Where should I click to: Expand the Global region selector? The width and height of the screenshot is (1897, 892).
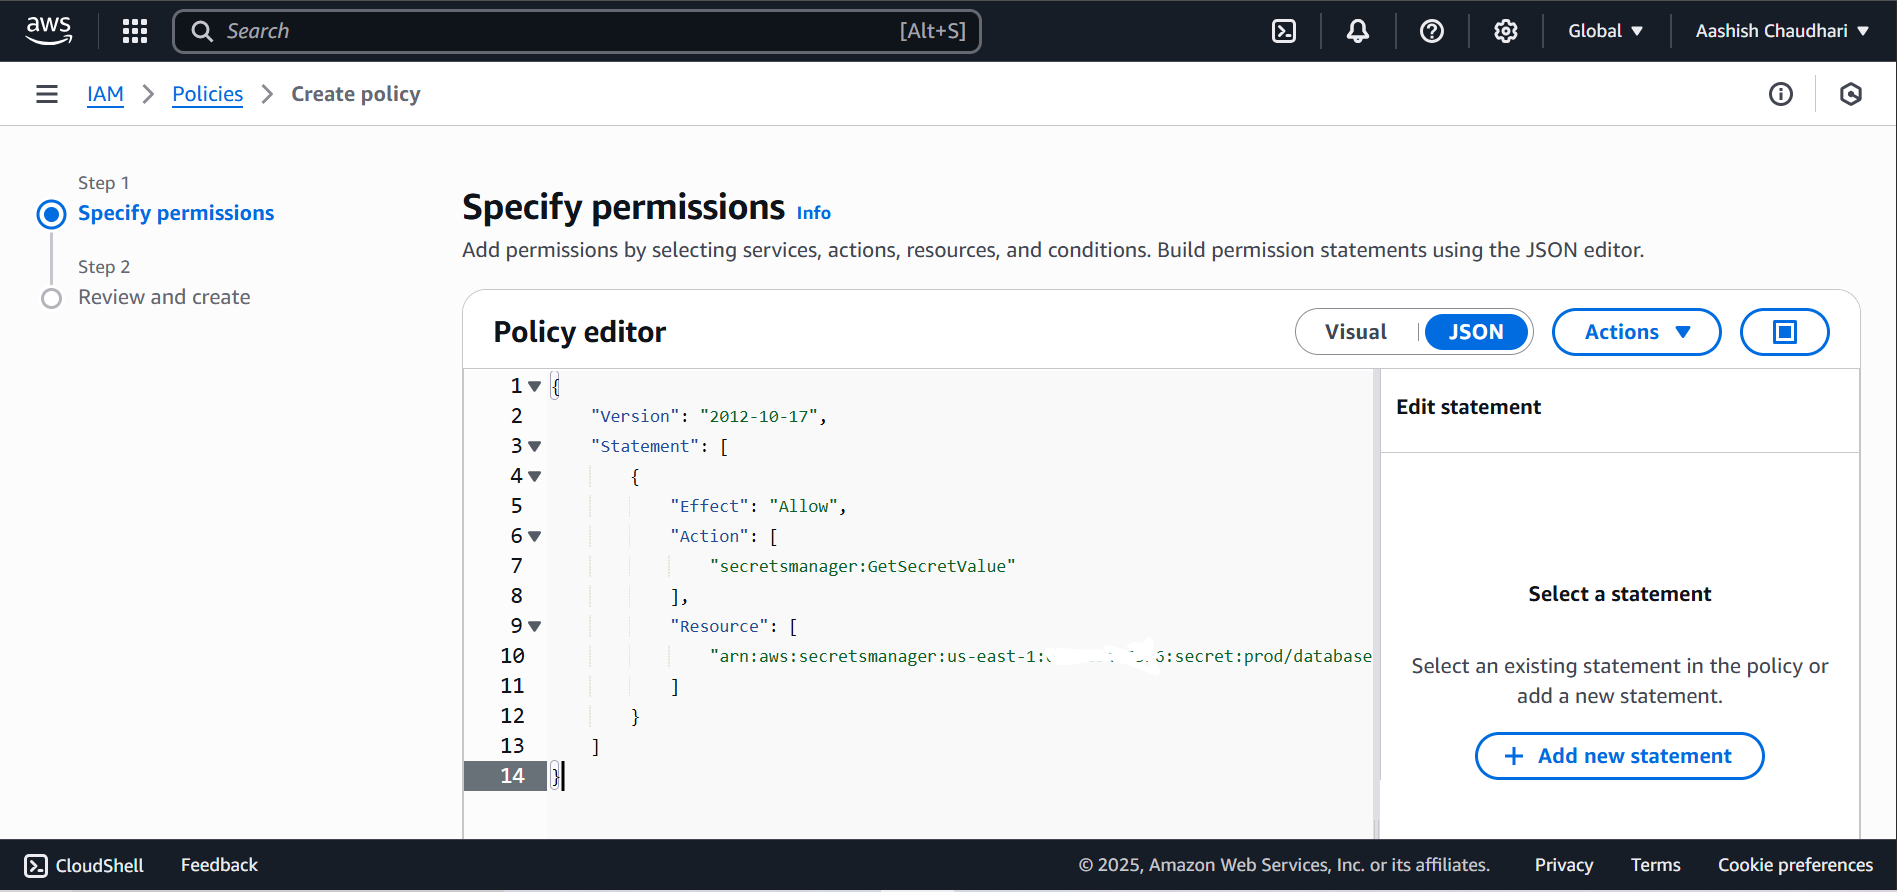[x=1605, y=31]
